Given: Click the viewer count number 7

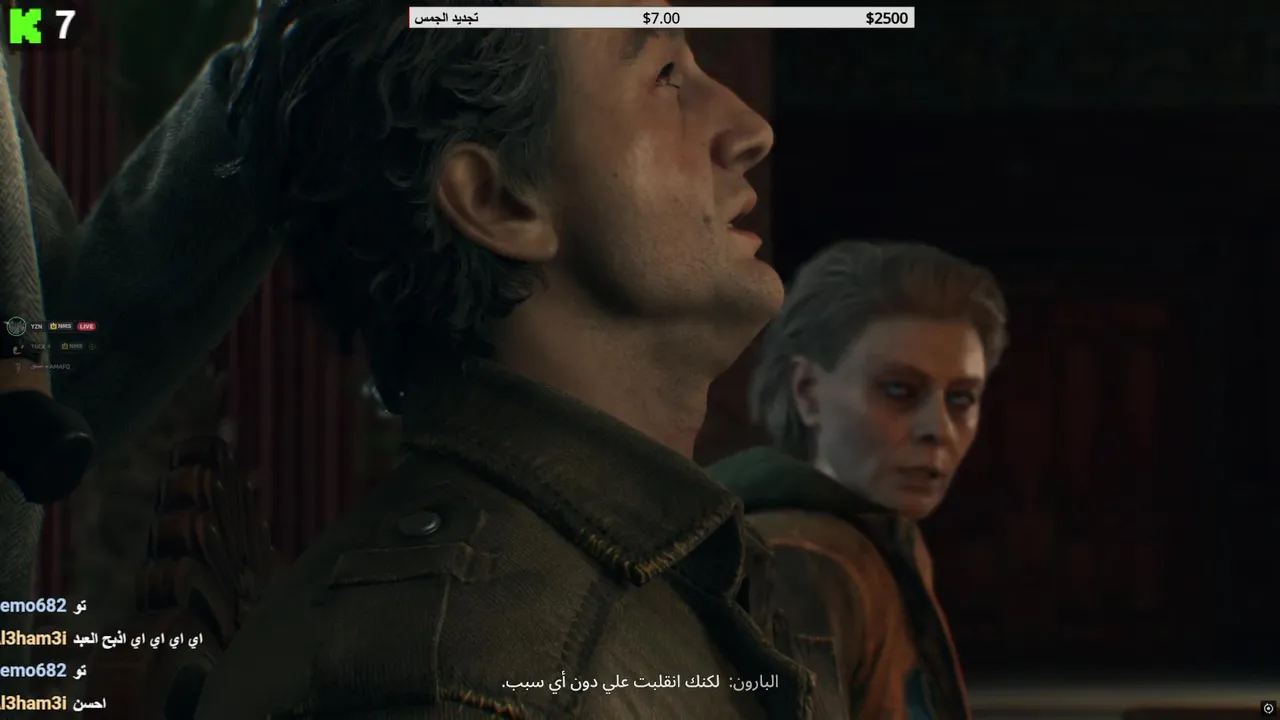Looking at the screenshot, I should (65, 25).
